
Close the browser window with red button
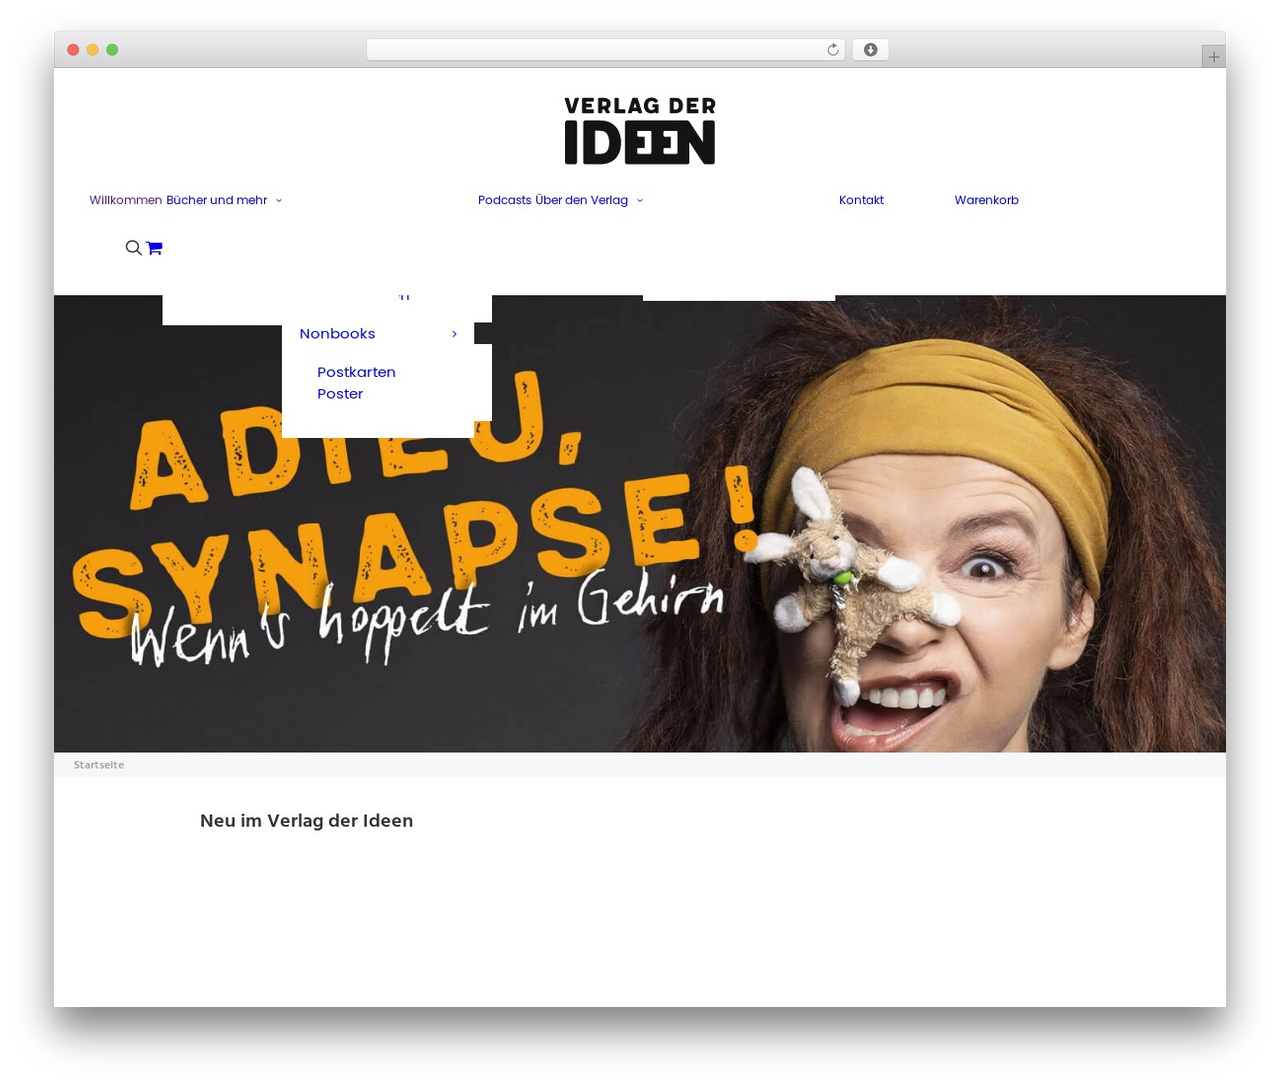[x=73, y=50]
